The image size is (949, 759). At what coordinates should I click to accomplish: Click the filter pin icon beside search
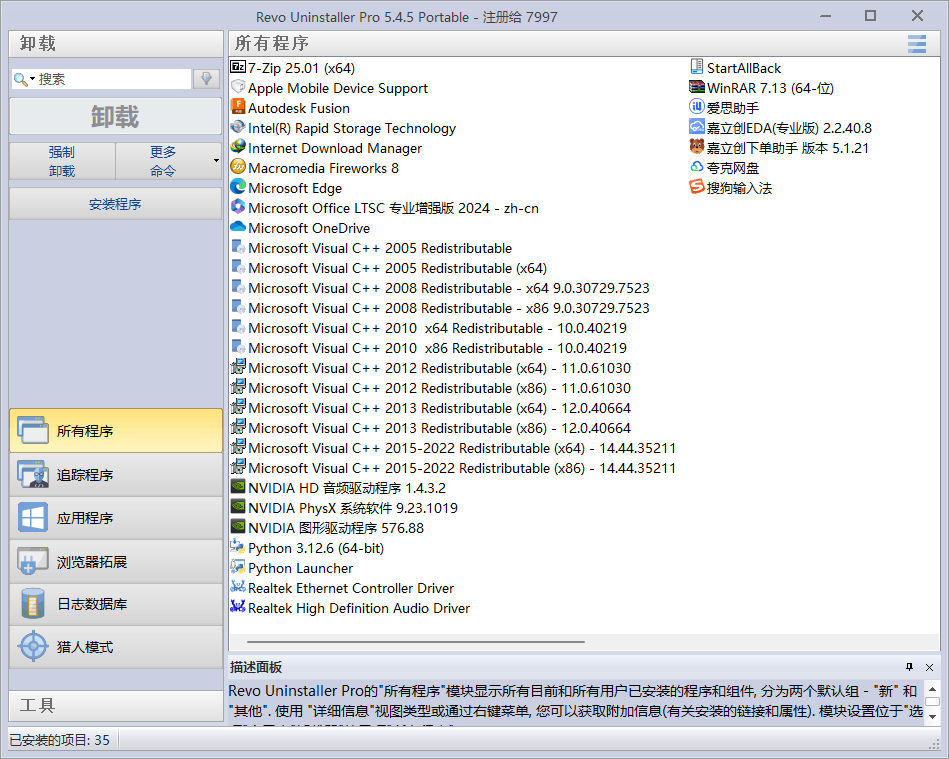click(x=207, y=79)
